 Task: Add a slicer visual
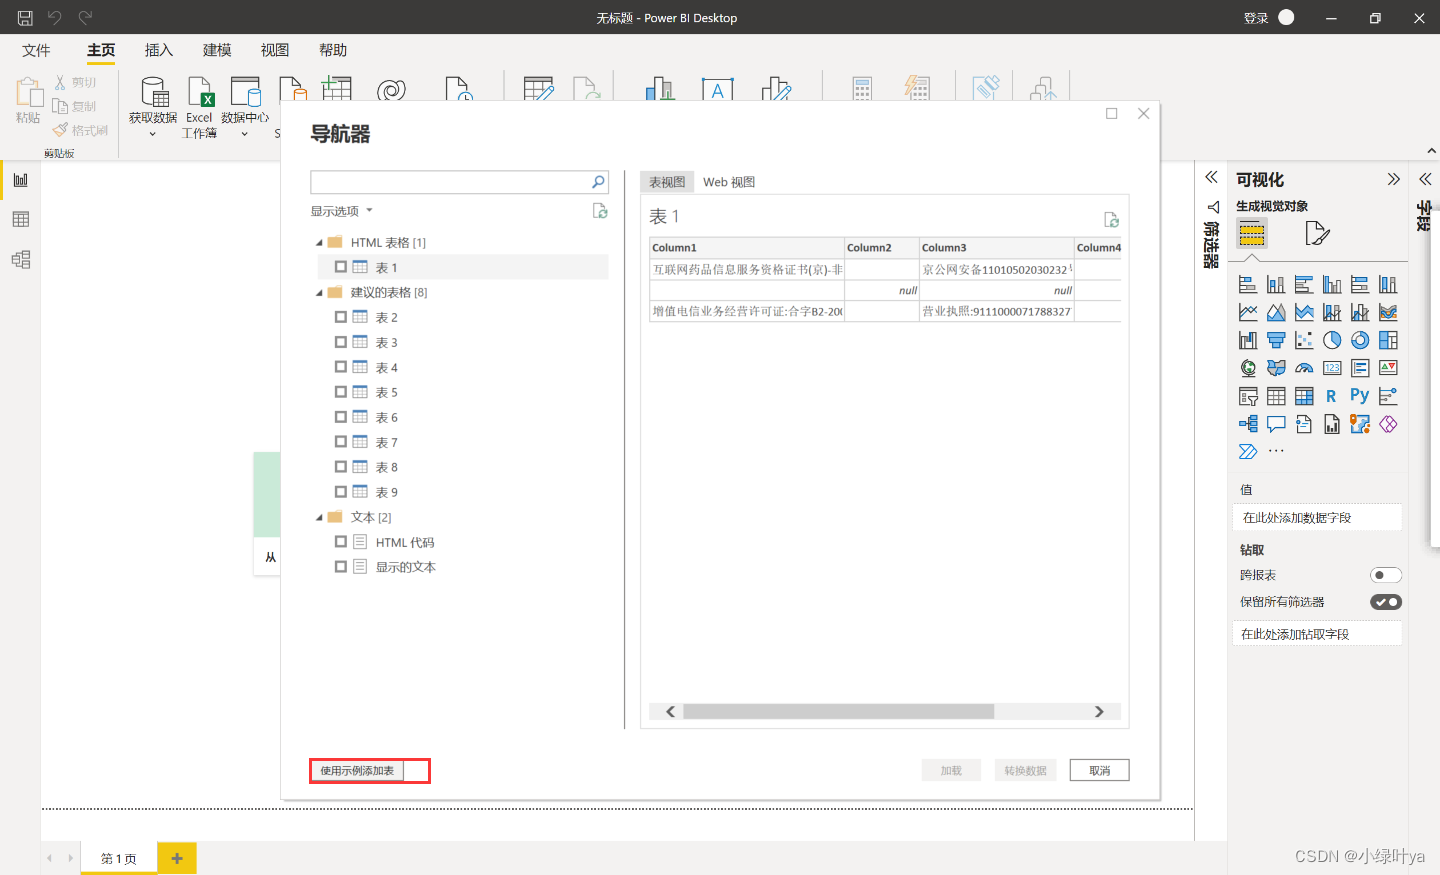pos(1248,397)
